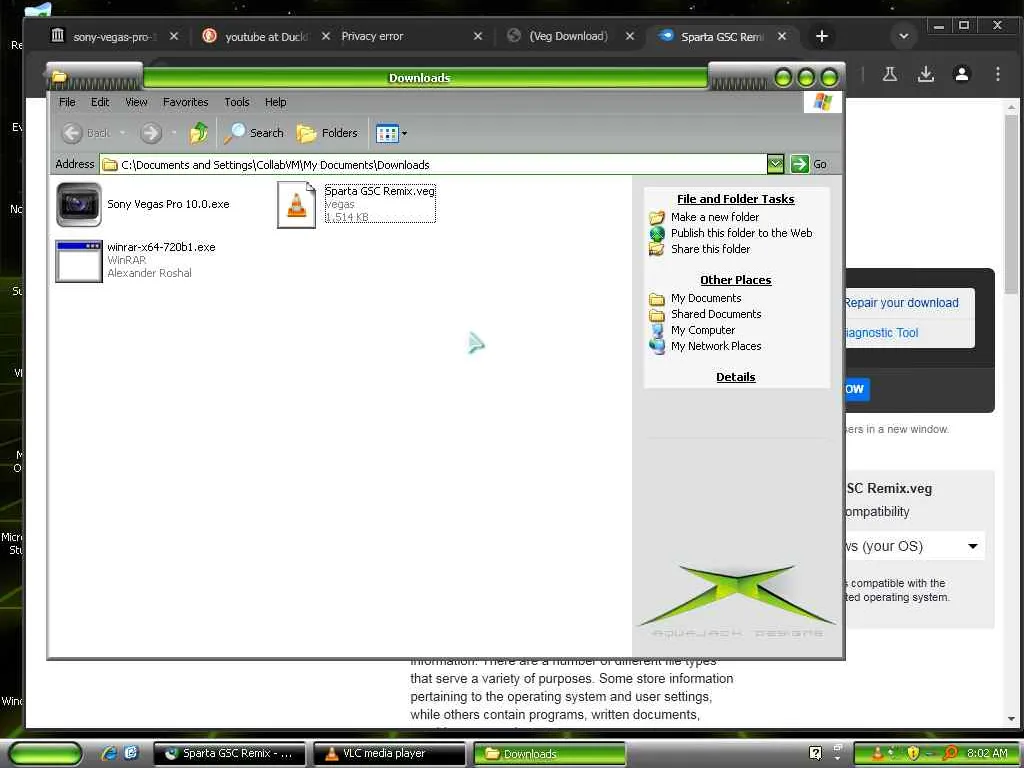Screen dimensions: 1024x768
Task: Open the browser downloads icon
Action: [x=925, y=74]
